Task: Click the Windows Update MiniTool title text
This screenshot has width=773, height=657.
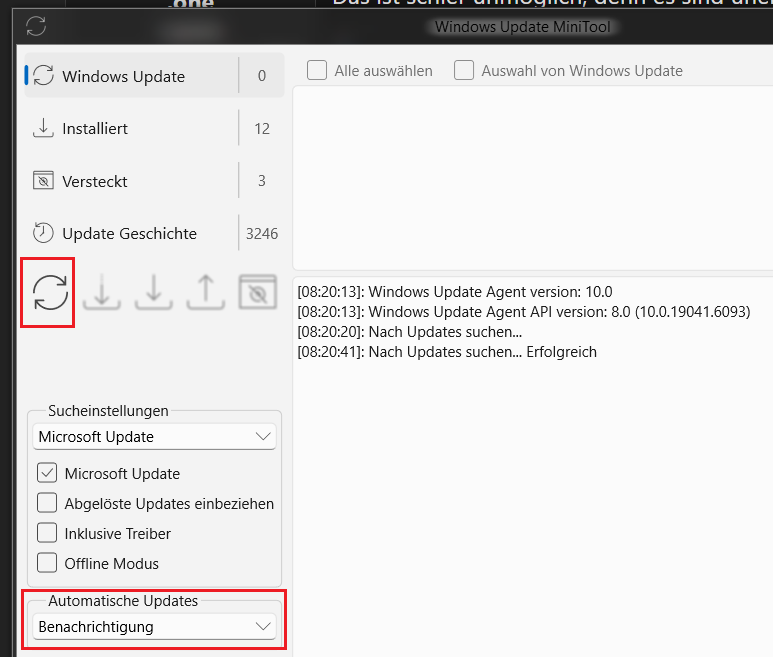Action: coord(523,27)
